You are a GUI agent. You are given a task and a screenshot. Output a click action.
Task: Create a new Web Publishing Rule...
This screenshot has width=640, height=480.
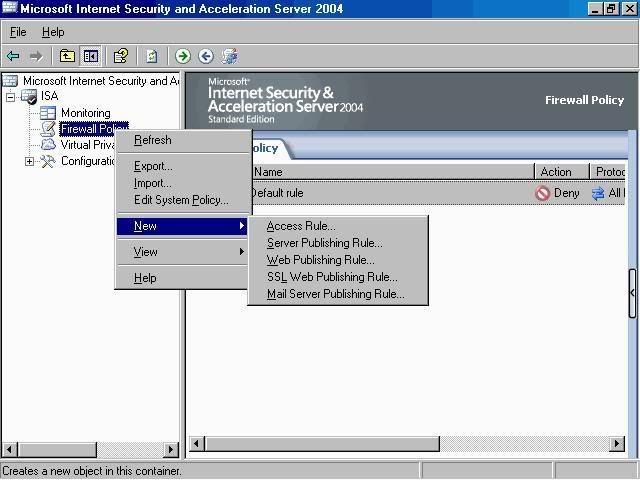338,260
